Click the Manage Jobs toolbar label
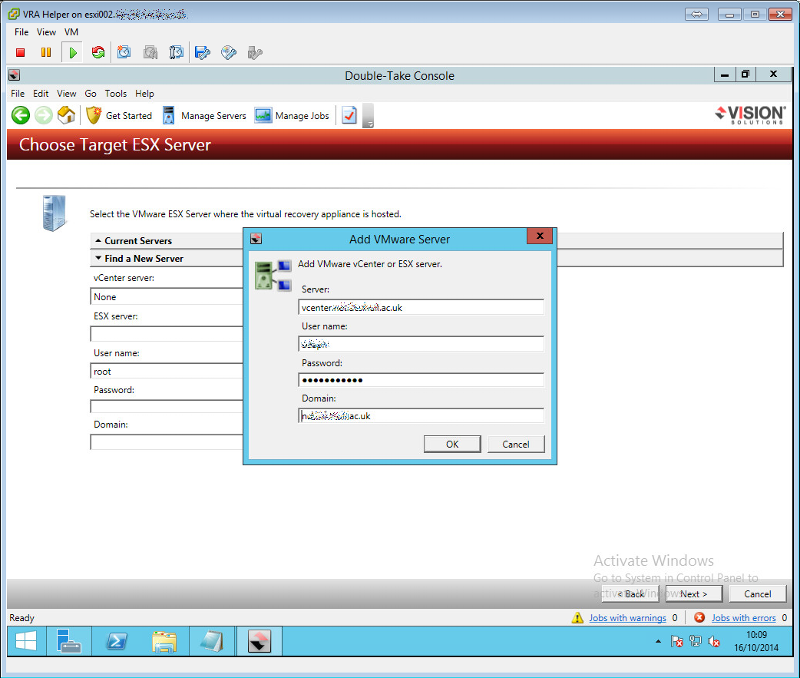The width and height of the screenshot is (800, 678). coord(302,116)
